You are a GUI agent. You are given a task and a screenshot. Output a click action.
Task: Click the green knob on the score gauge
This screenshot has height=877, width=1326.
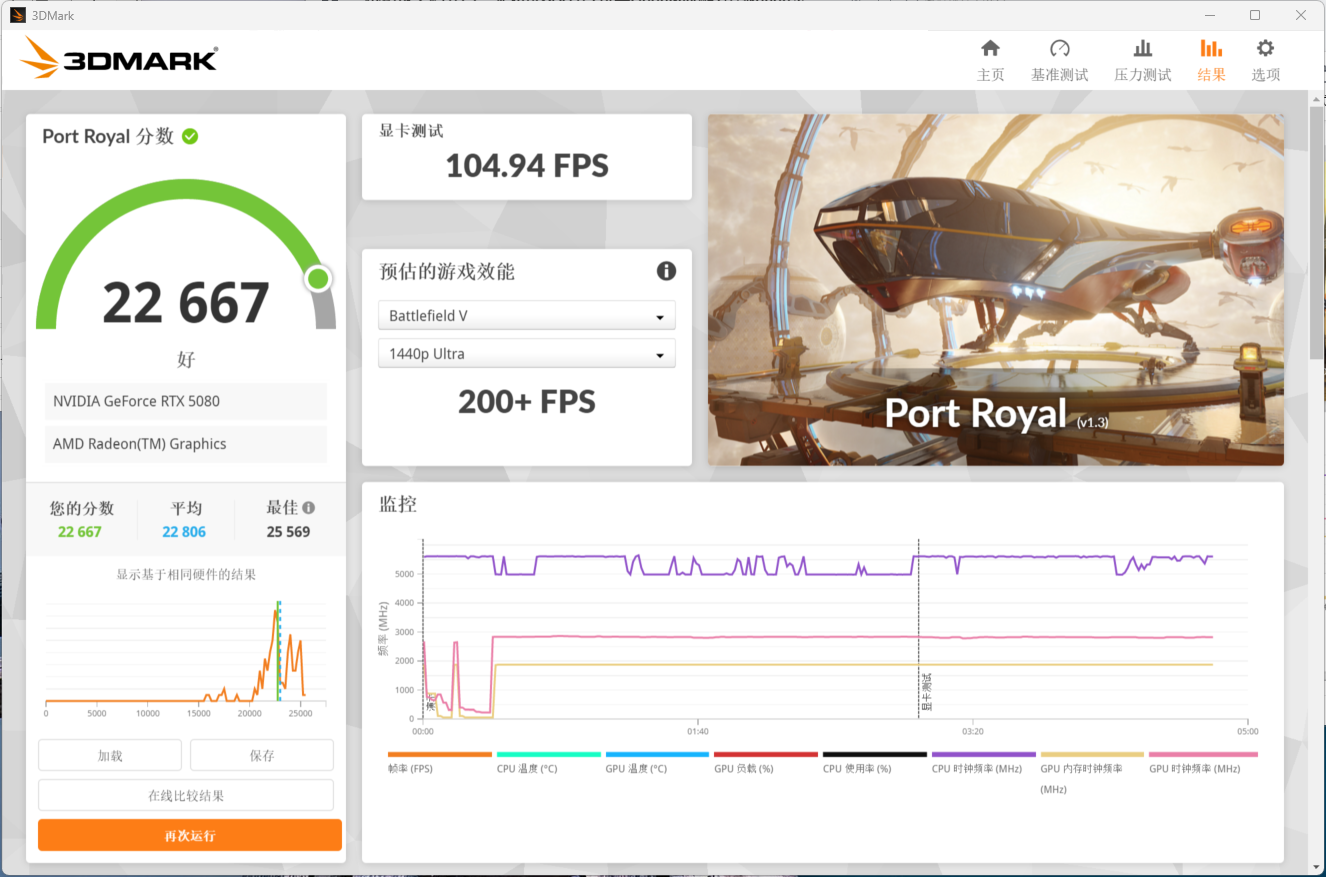(x=318, y=279)
